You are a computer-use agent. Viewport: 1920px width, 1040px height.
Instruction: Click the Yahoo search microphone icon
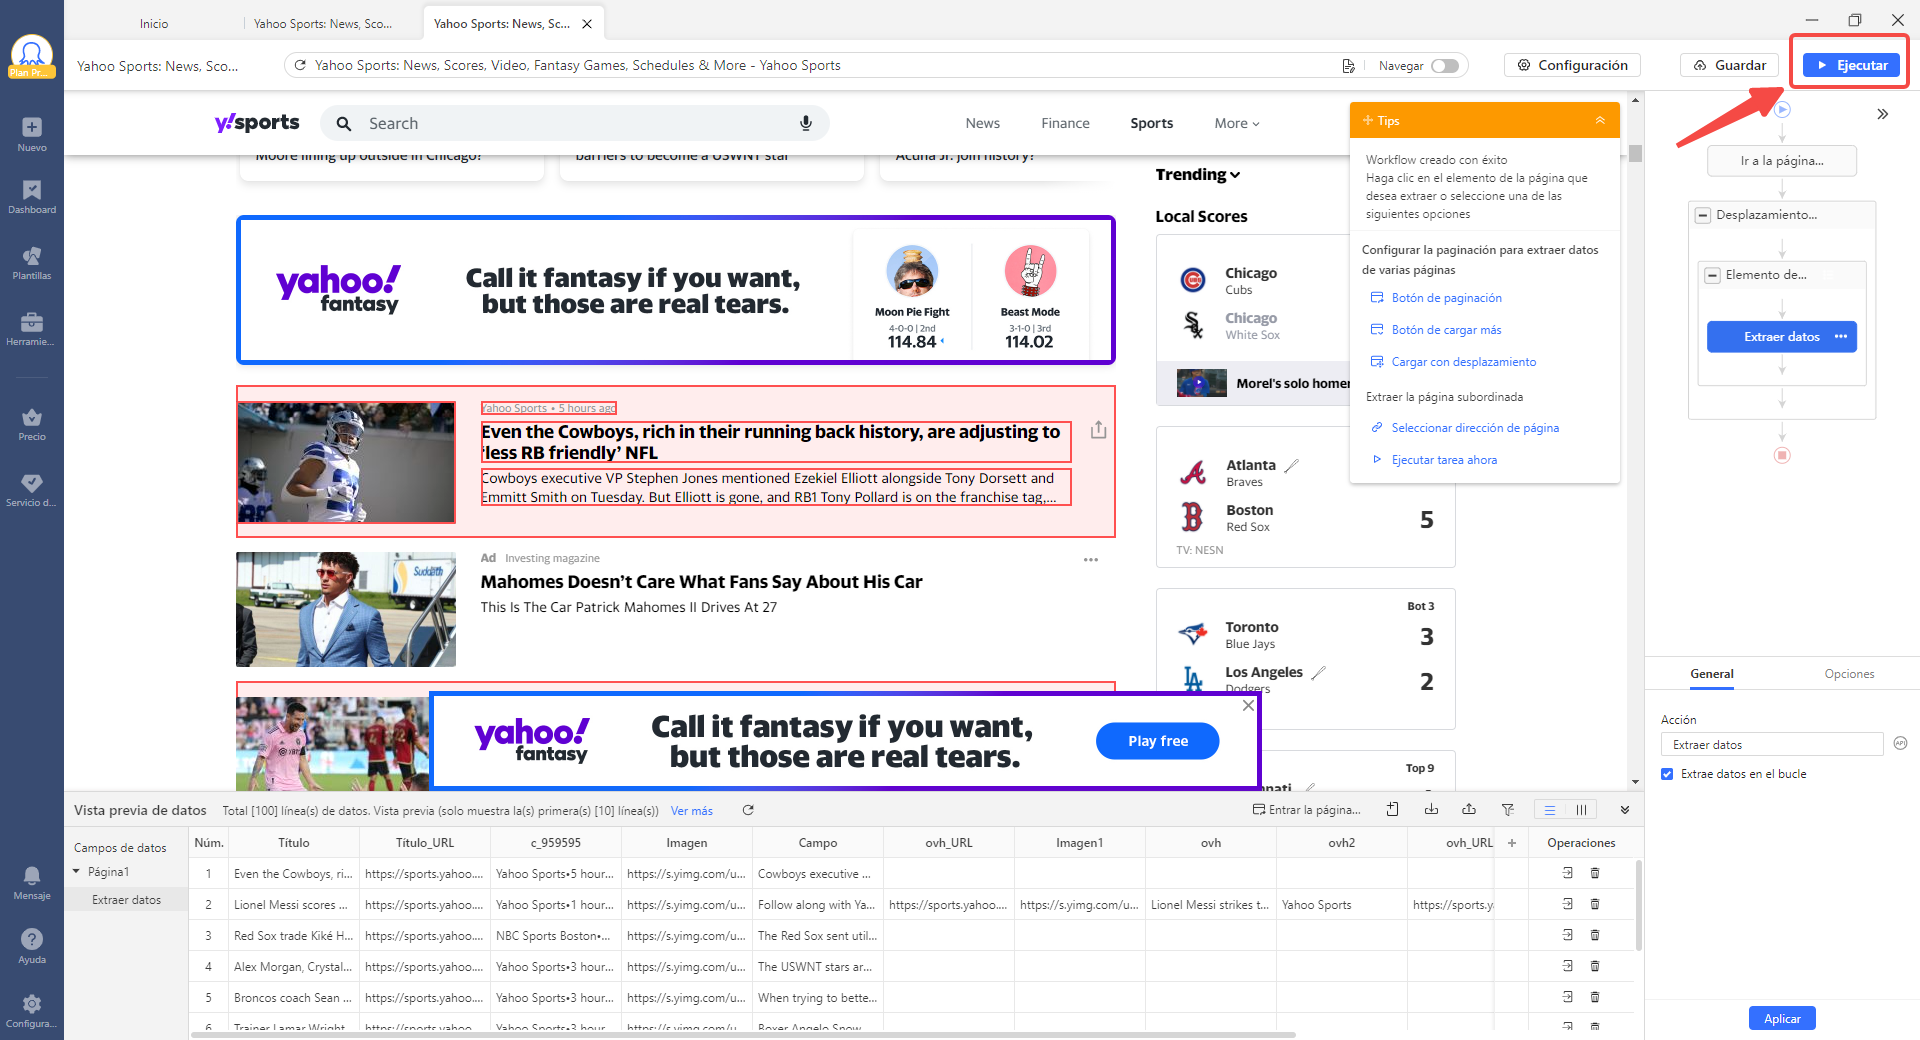(x=805, y=123)
